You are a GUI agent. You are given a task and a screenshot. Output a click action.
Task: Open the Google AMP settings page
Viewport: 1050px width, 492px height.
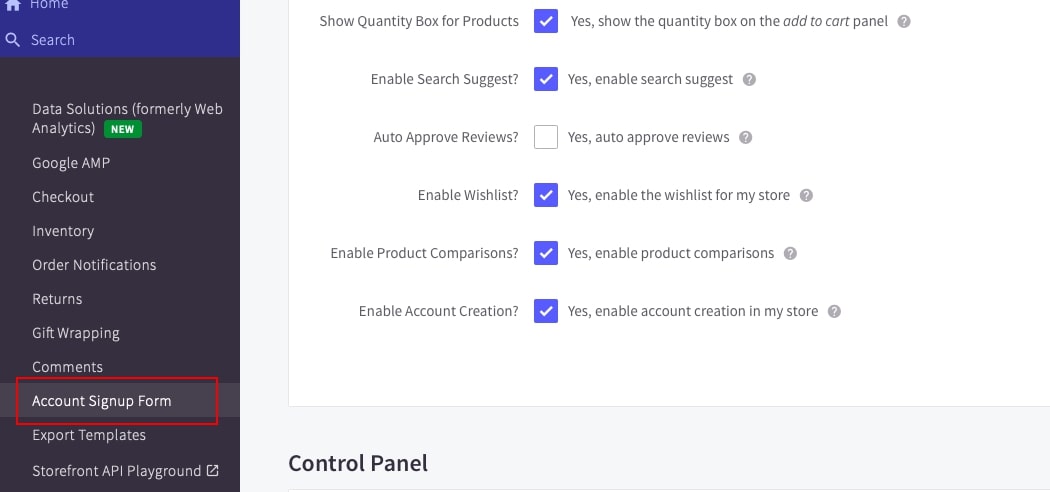point(71,163)
